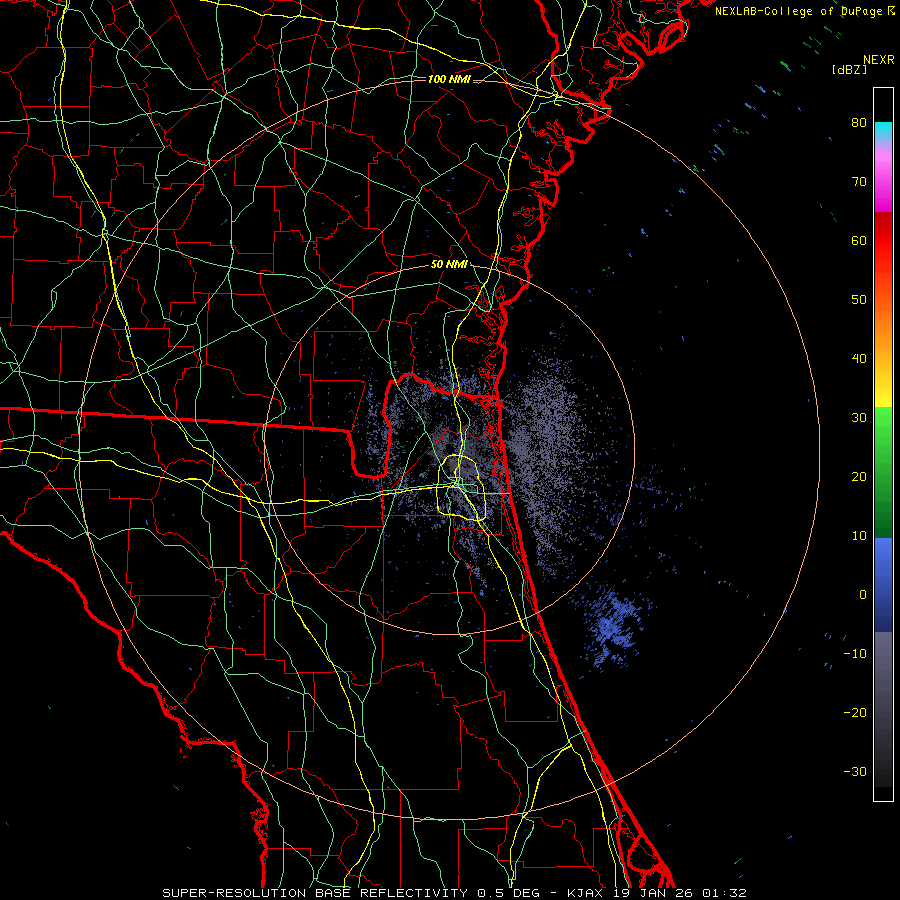The height and width of the screenshot is (900, 900).
Task: Click the bright blue offshore radar echo cluster
Action: pyautogui.click(x=613, y=627)
